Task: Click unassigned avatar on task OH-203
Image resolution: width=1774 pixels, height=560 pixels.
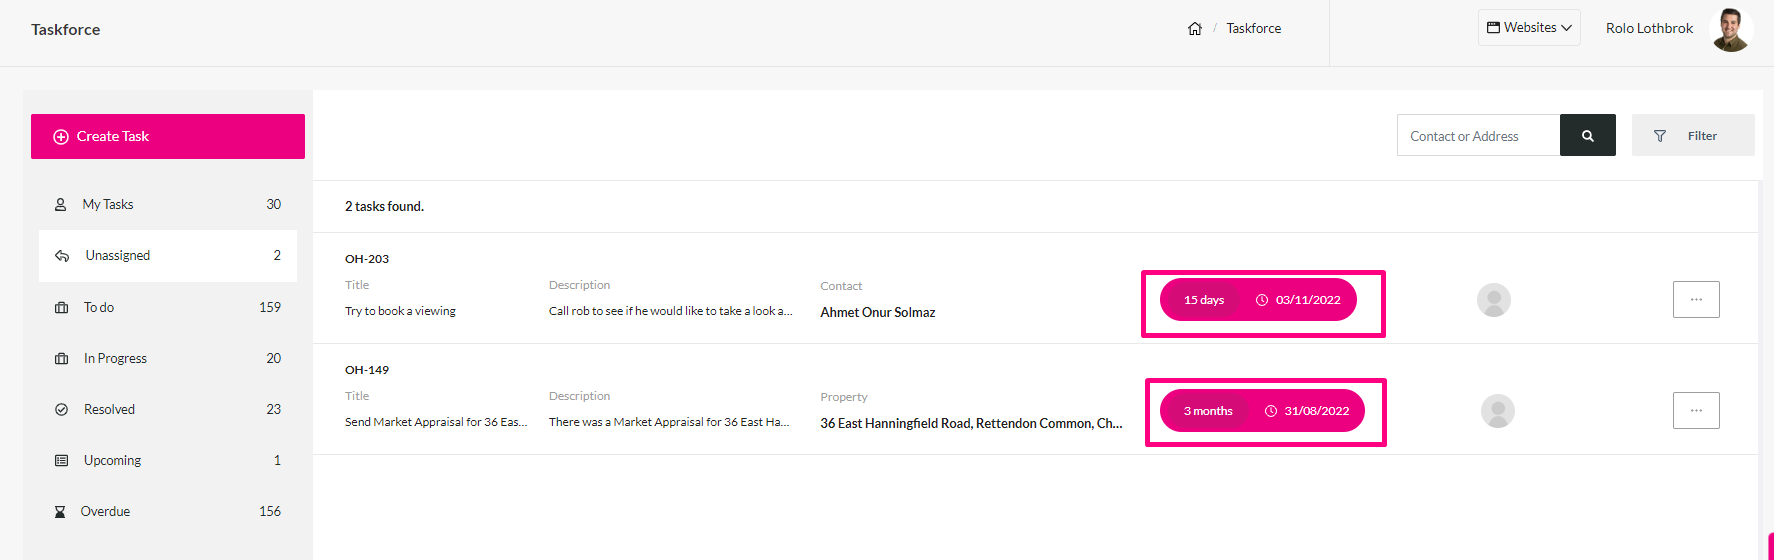Action: [1494, 300]
